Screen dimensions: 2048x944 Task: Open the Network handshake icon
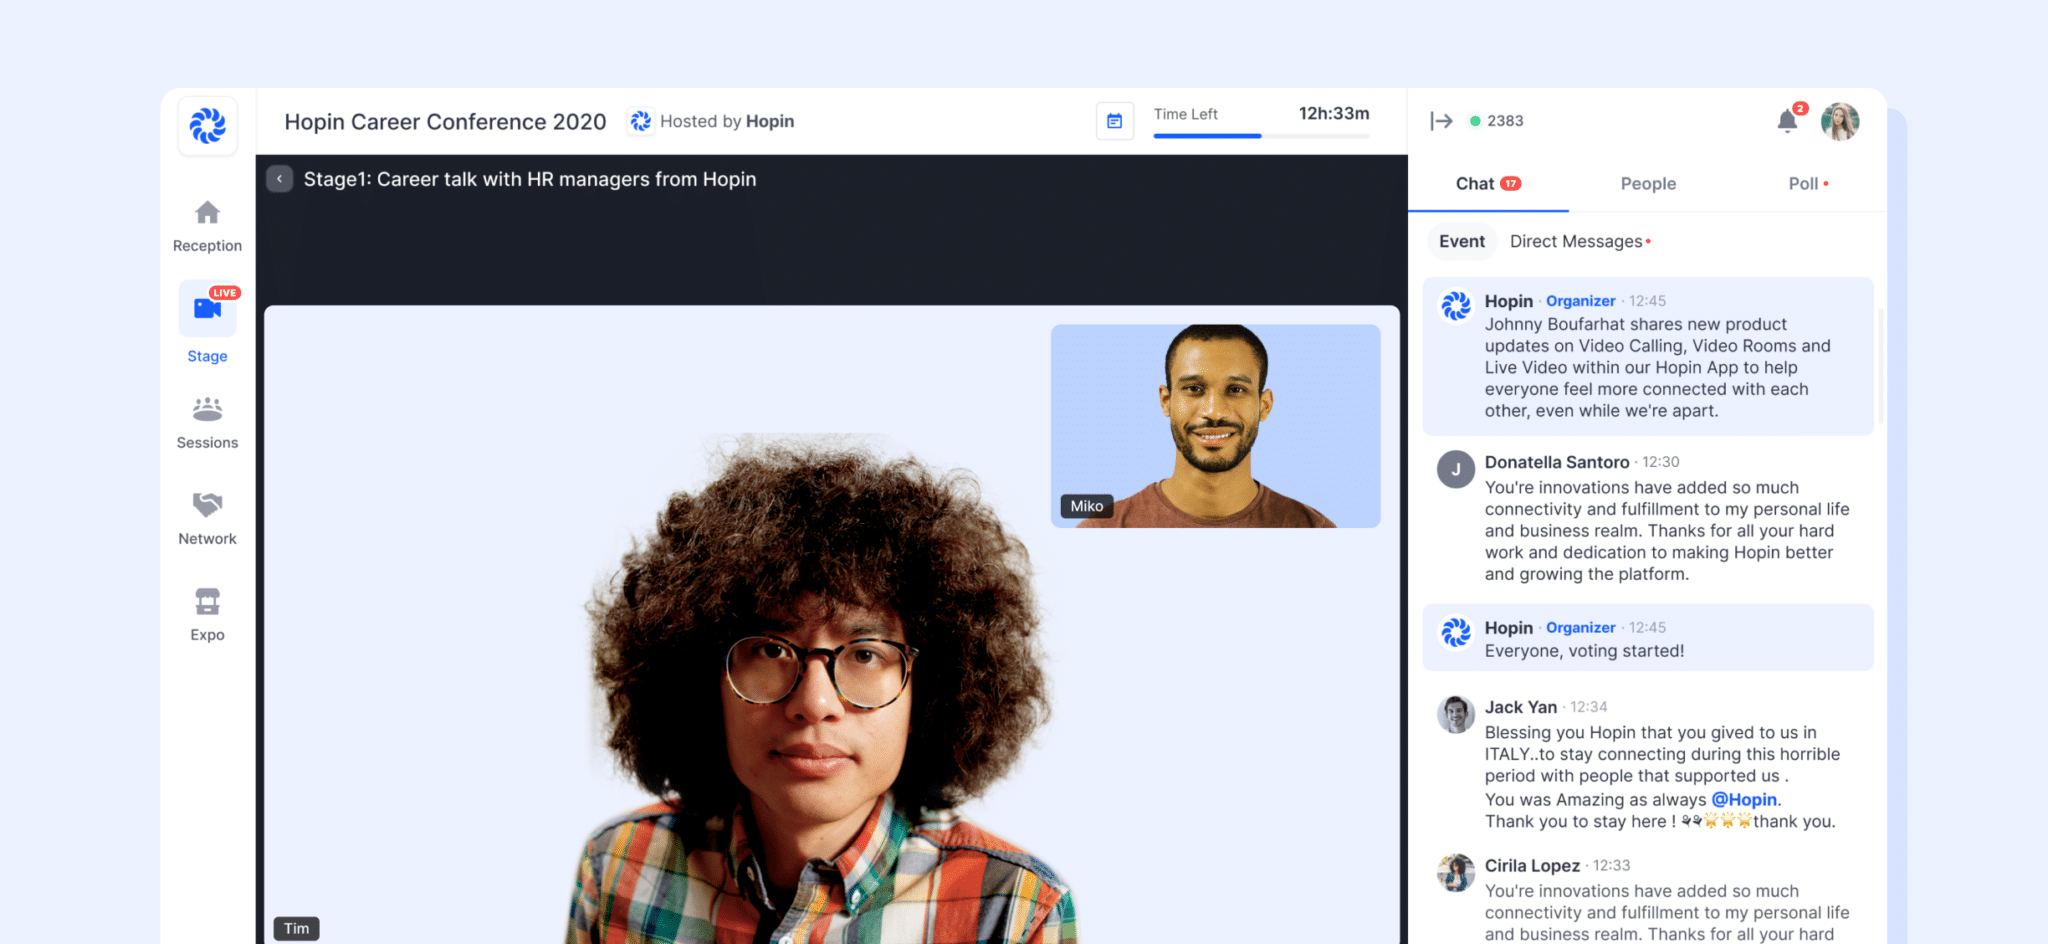pyautogui.click(x=207, y=505)
